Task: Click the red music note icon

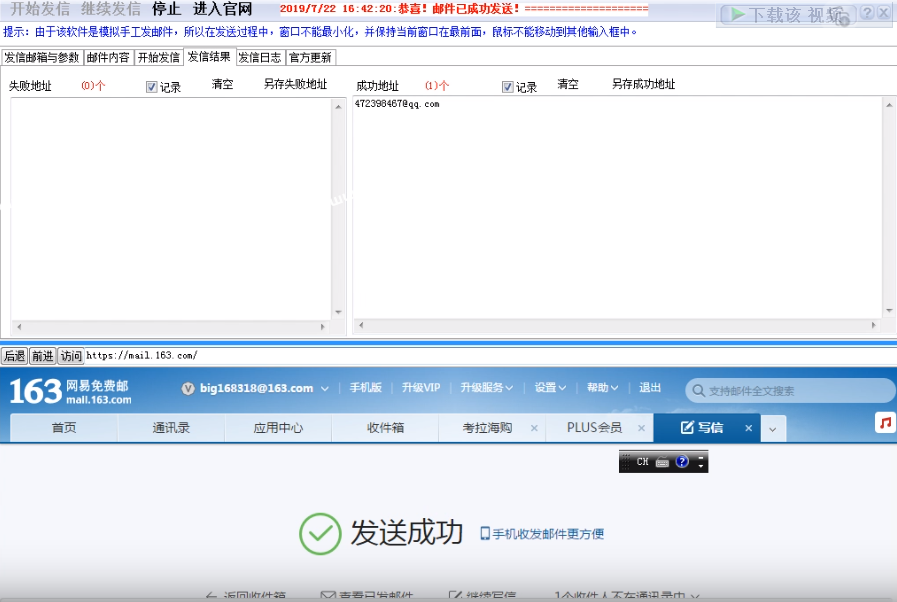Action: pyautogui.click(x=885, y=423)
